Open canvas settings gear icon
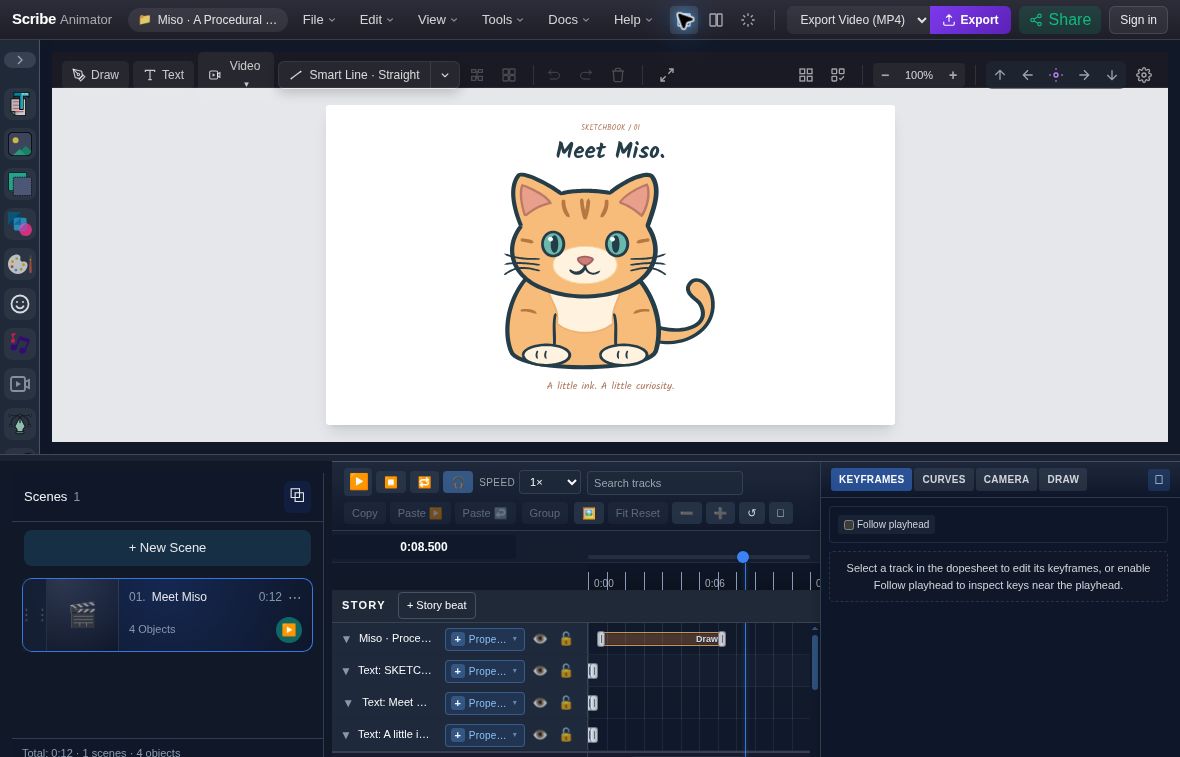 pos(1144,75)
